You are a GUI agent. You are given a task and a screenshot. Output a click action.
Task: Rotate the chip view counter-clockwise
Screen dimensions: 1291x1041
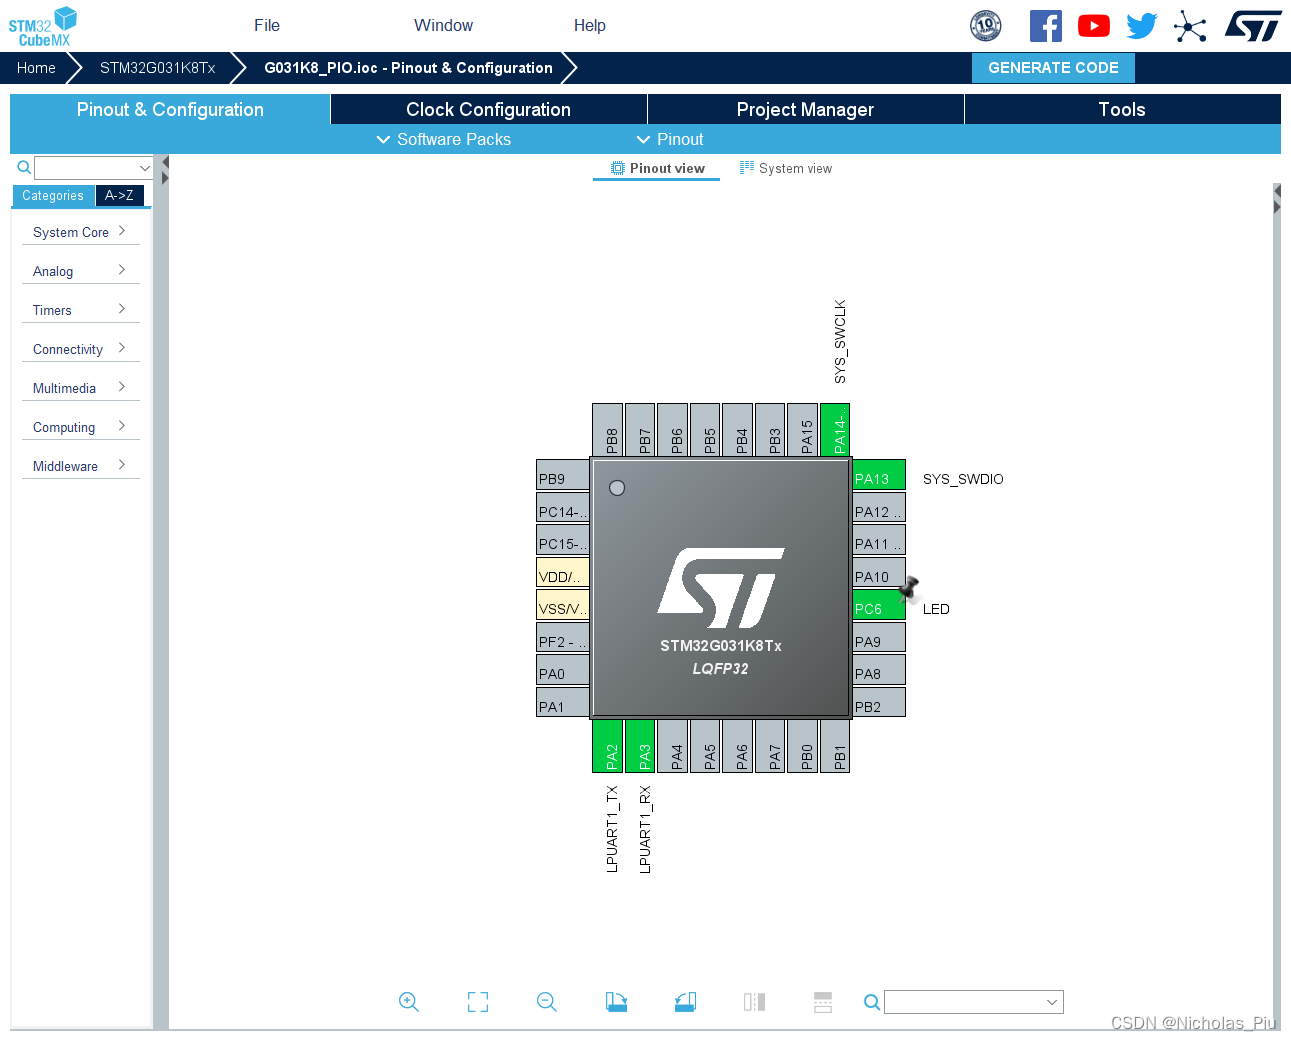click(x=685, y=1002)
